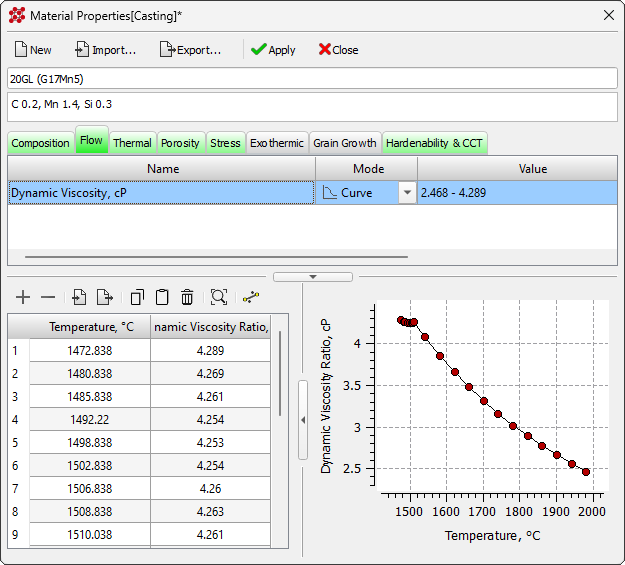The width and height of the screenshot is (625, 565).
Task: Click the New button in toolbar
Action: coord(32,50)
